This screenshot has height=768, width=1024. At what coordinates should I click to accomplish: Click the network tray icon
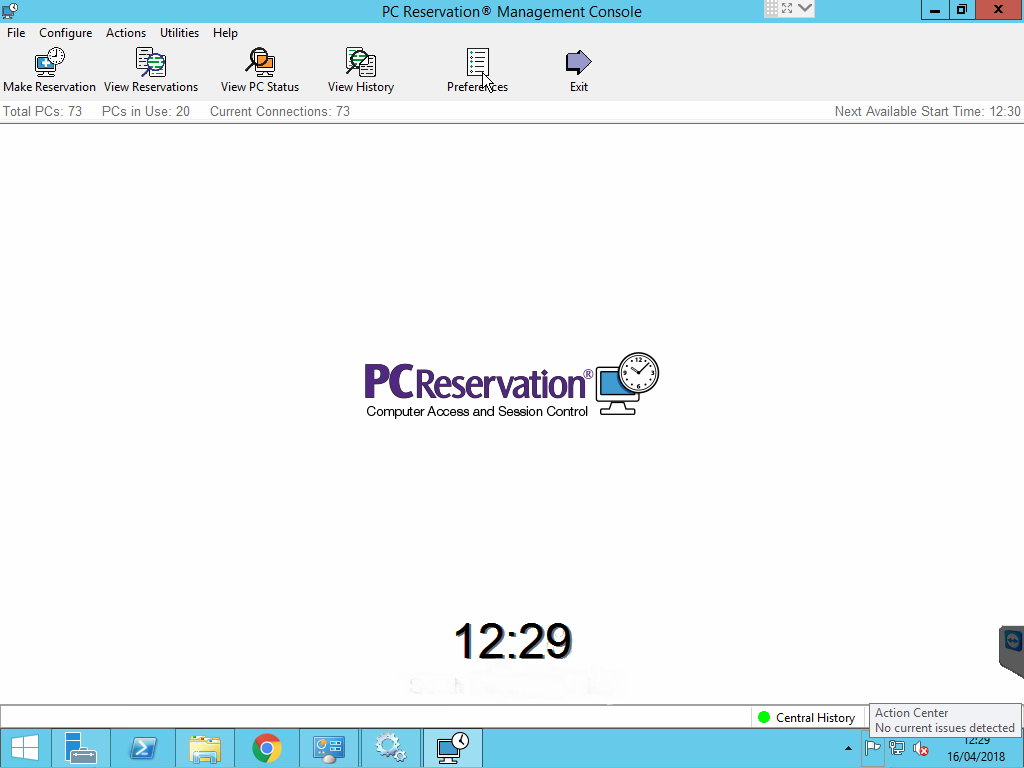[897, 748]
